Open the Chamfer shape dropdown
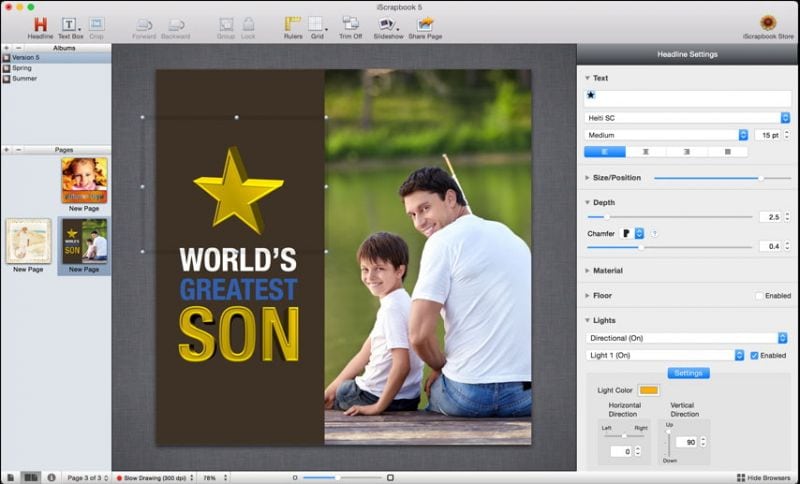This screenshot has height=484, width=800. [632, 234]
